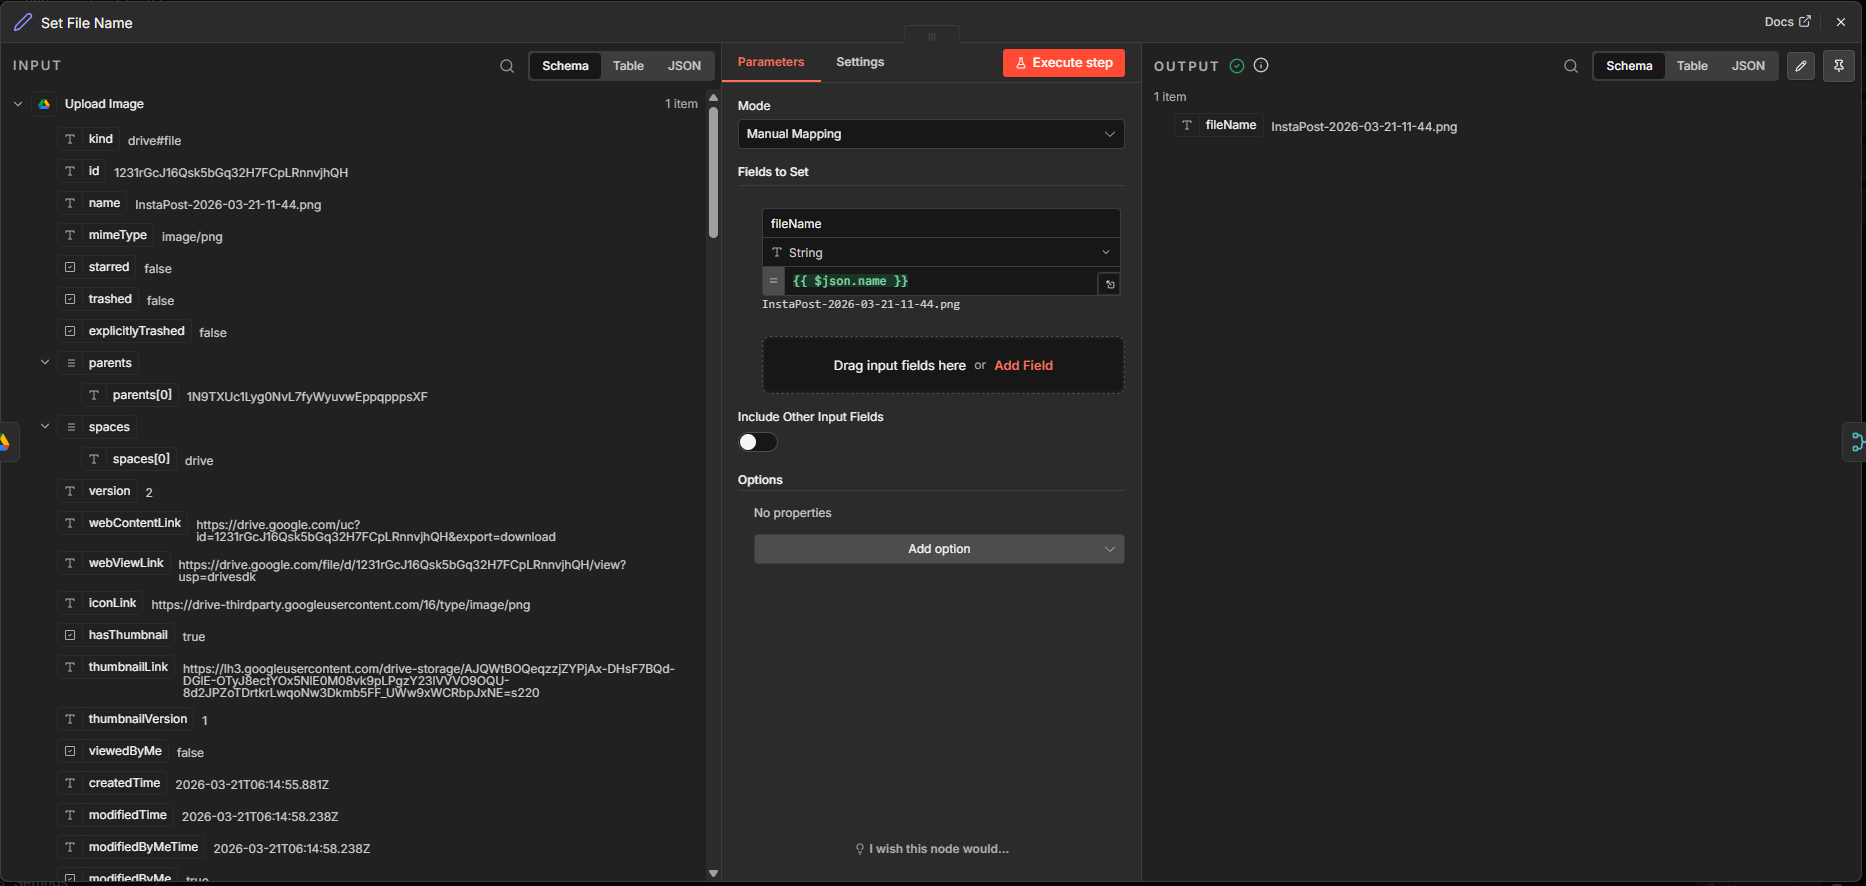
Task: Click the equals expression toggle on the value field
Action: pos(773,281)
